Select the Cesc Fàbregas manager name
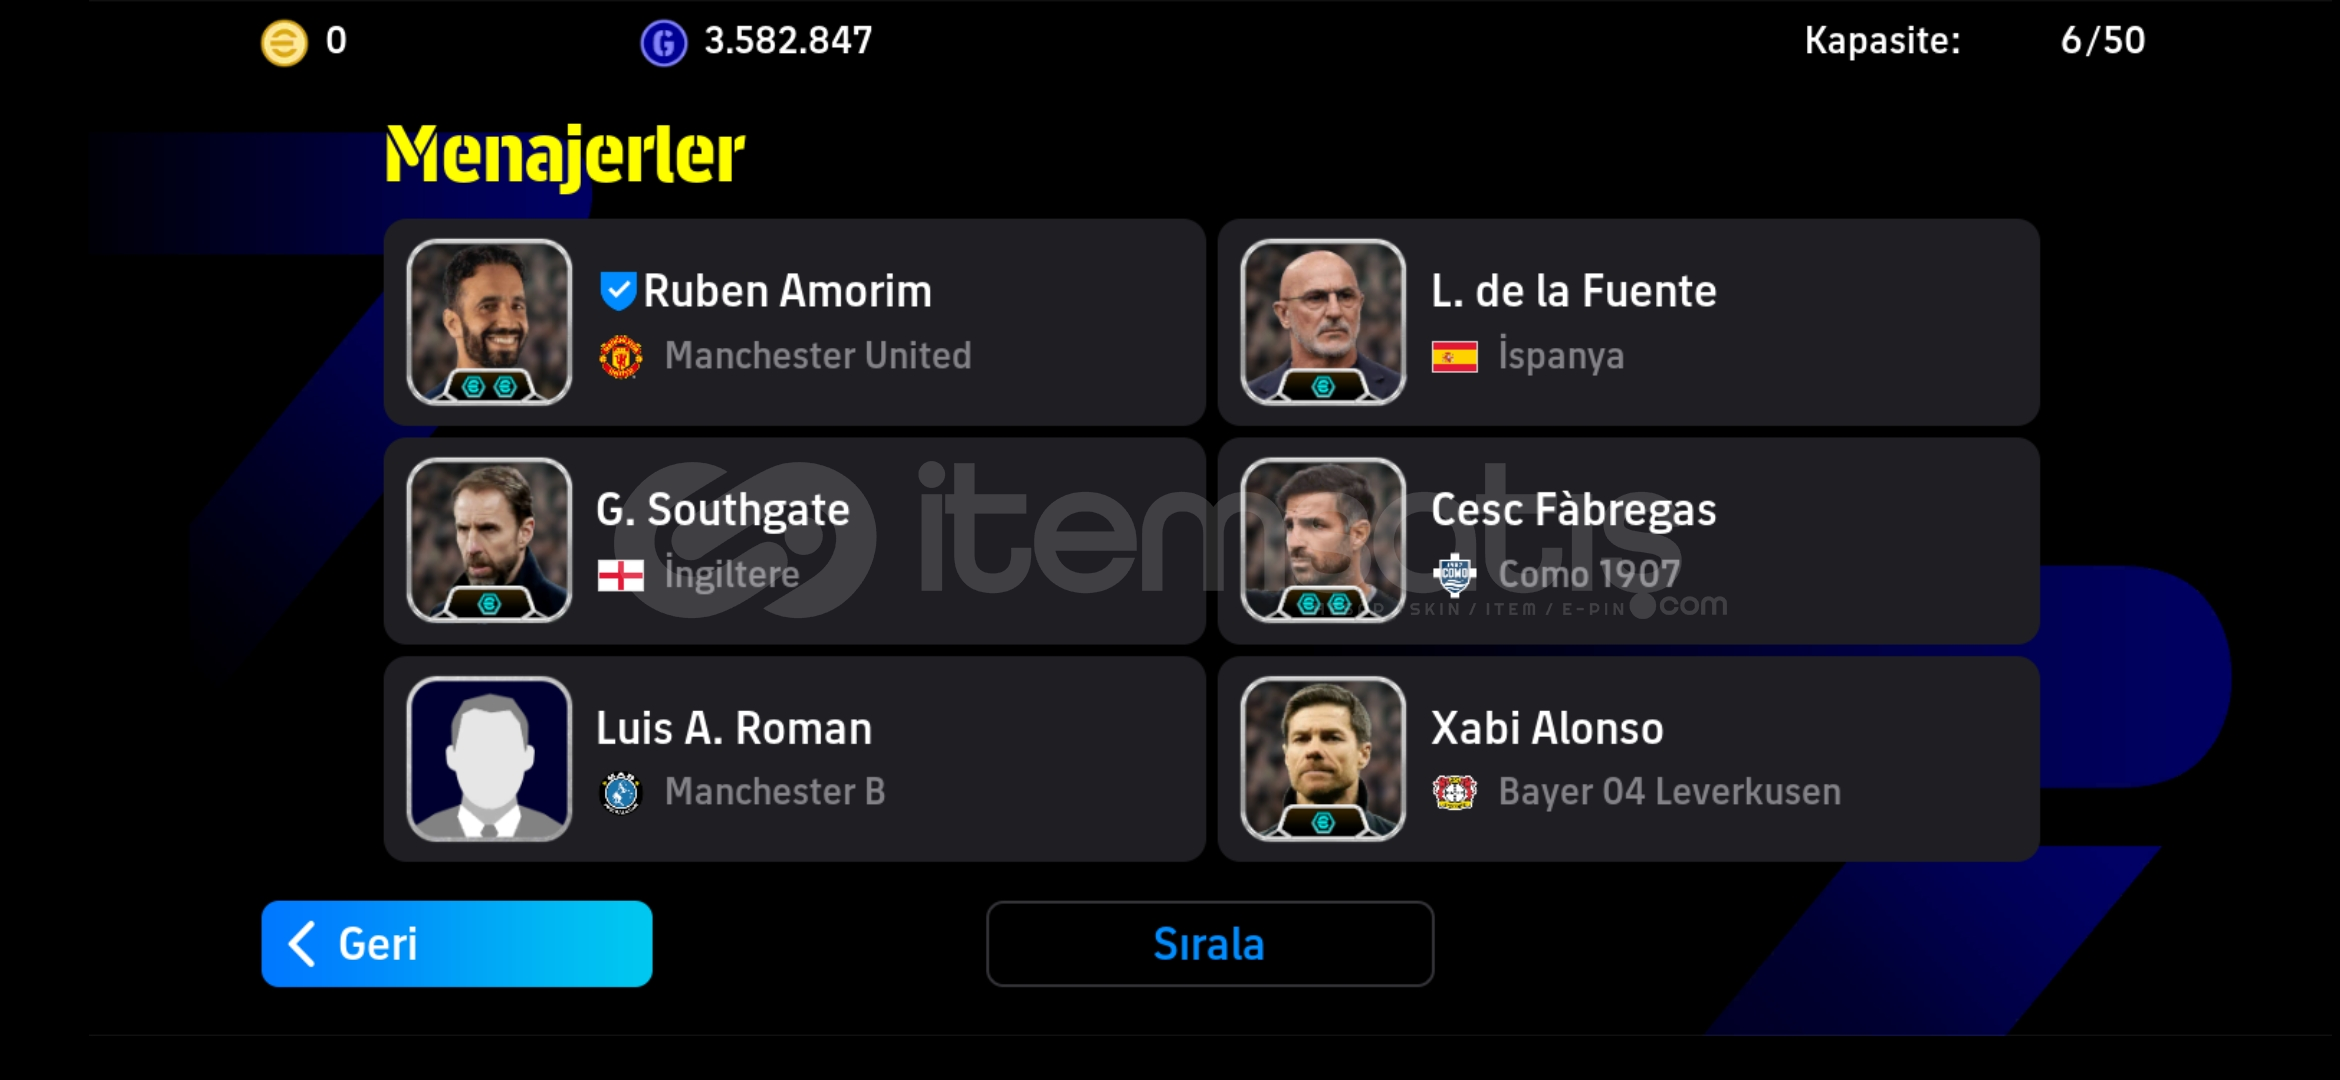 tap(1573, 510)
